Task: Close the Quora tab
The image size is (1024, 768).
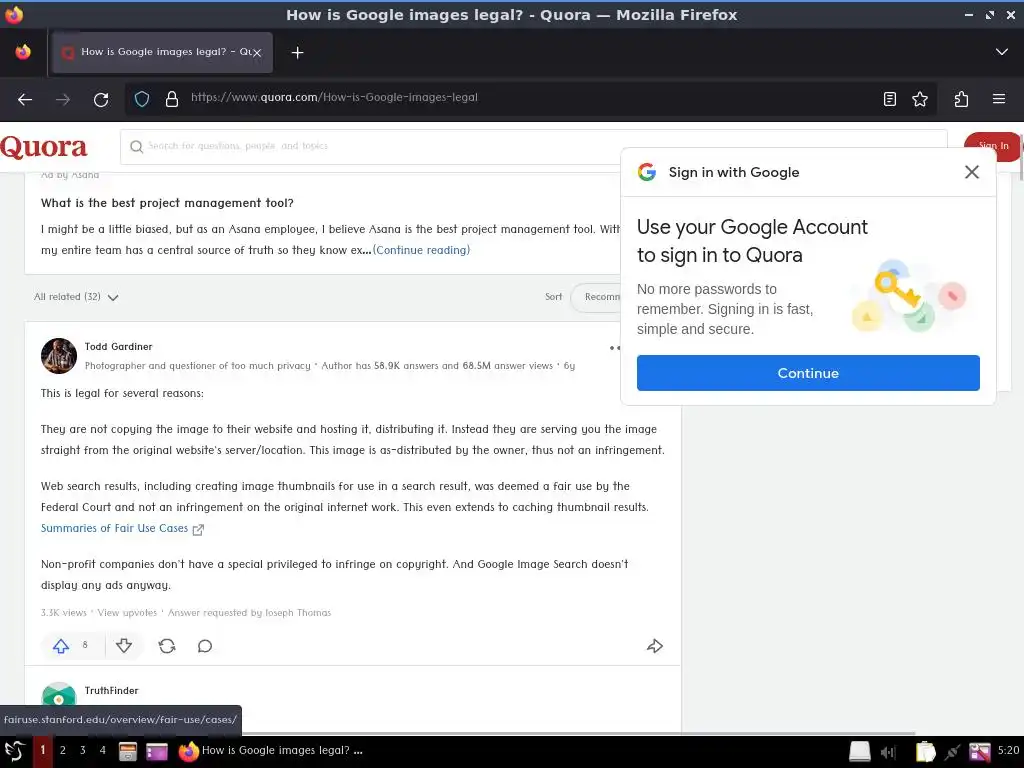Action: click(x=257, y=52)
